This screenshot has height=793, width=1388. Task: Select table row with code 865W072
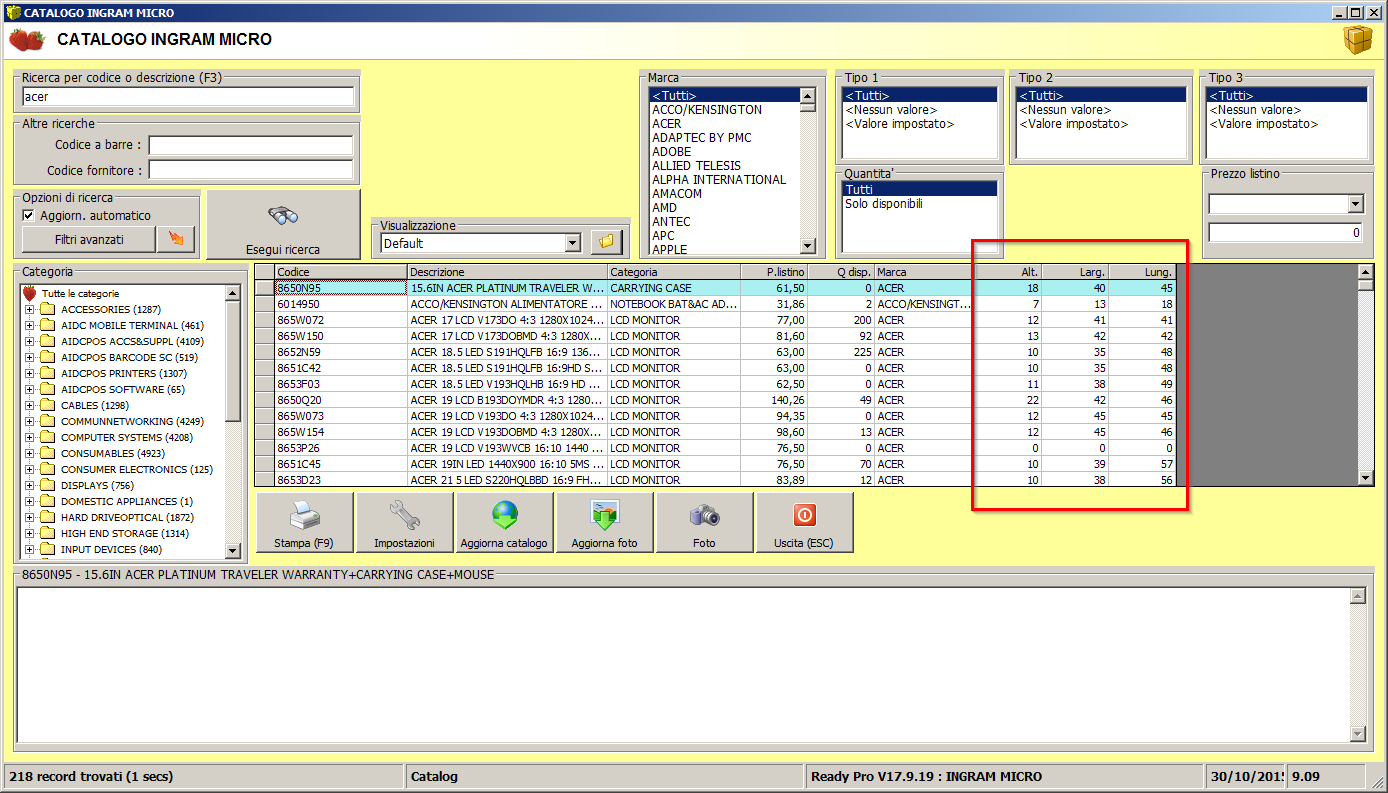pyautogui.click(x=715, y=320)
